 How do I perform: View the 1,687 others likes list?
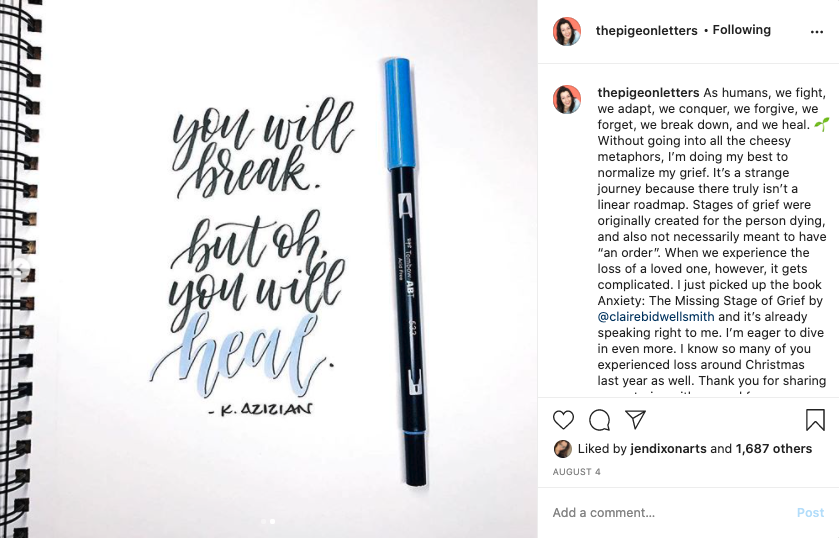click(x=774, y=449)
